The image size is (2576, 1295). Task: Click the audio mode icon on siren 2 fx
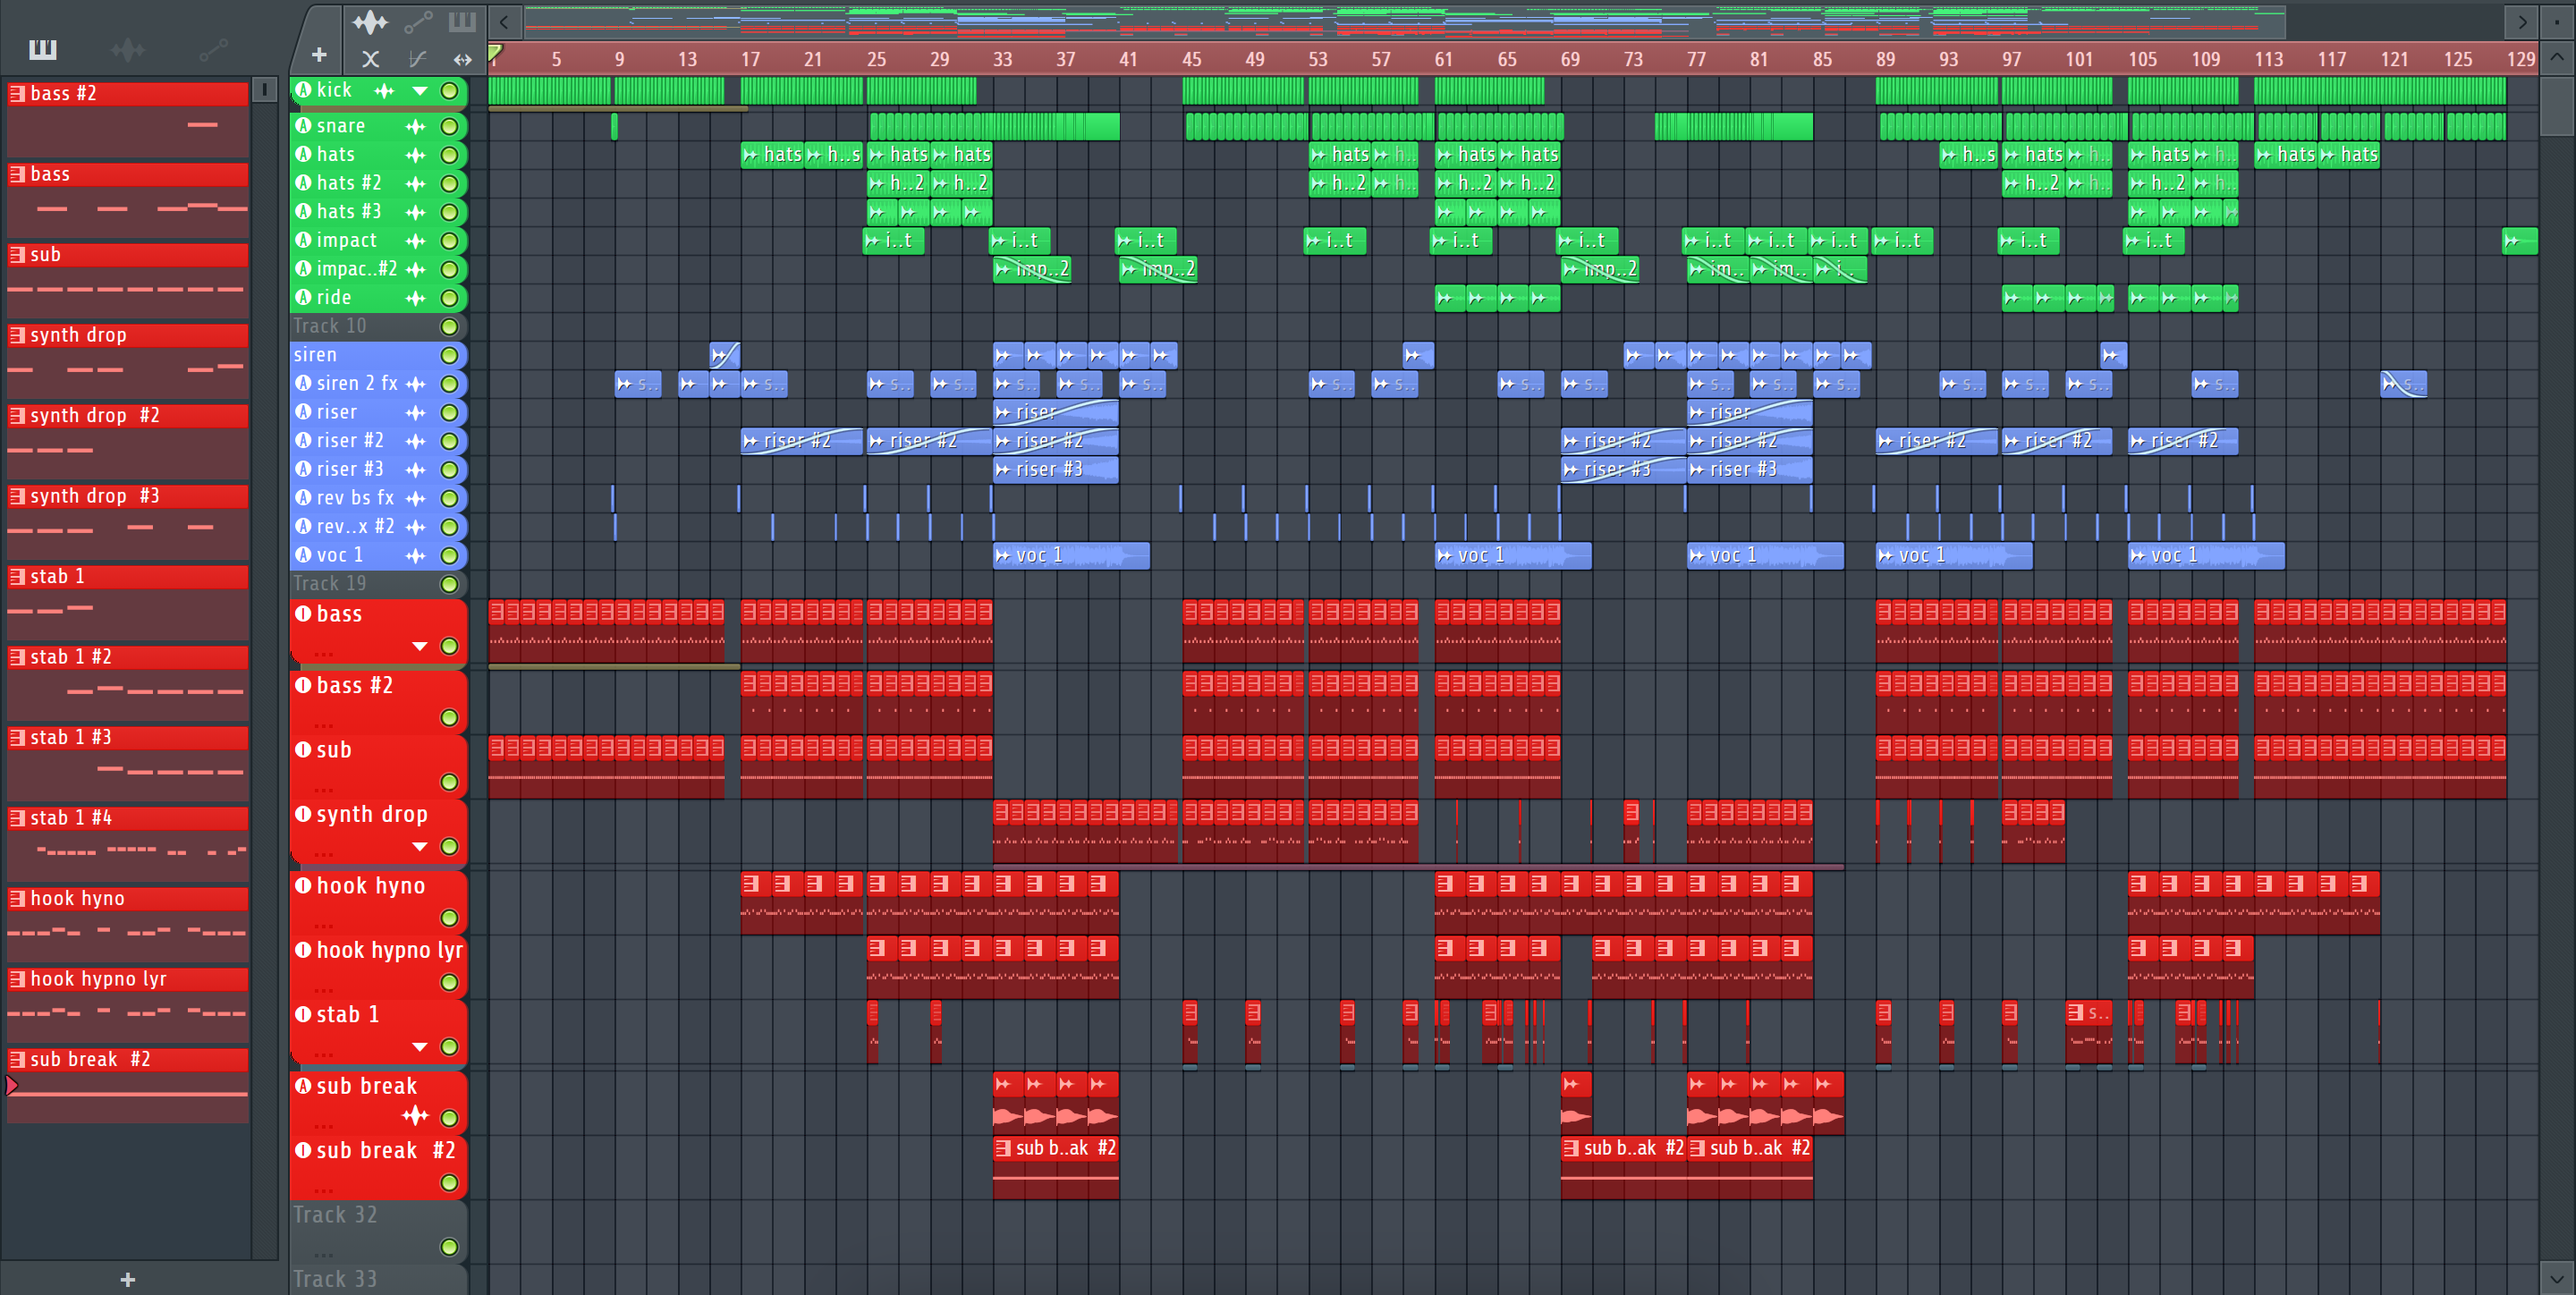click(303, 383)
